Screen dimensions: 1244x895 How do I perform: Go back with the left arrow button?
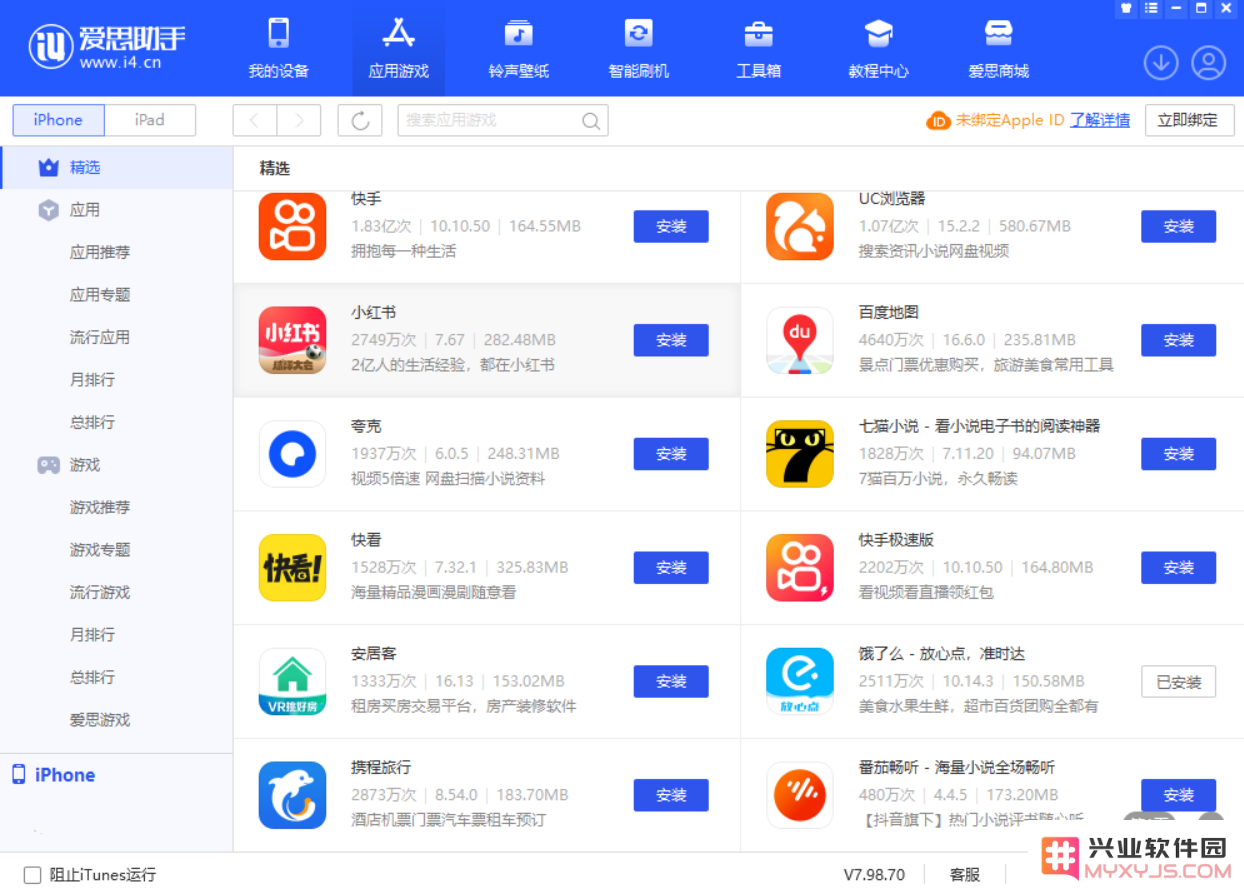[x=255, y=120]
